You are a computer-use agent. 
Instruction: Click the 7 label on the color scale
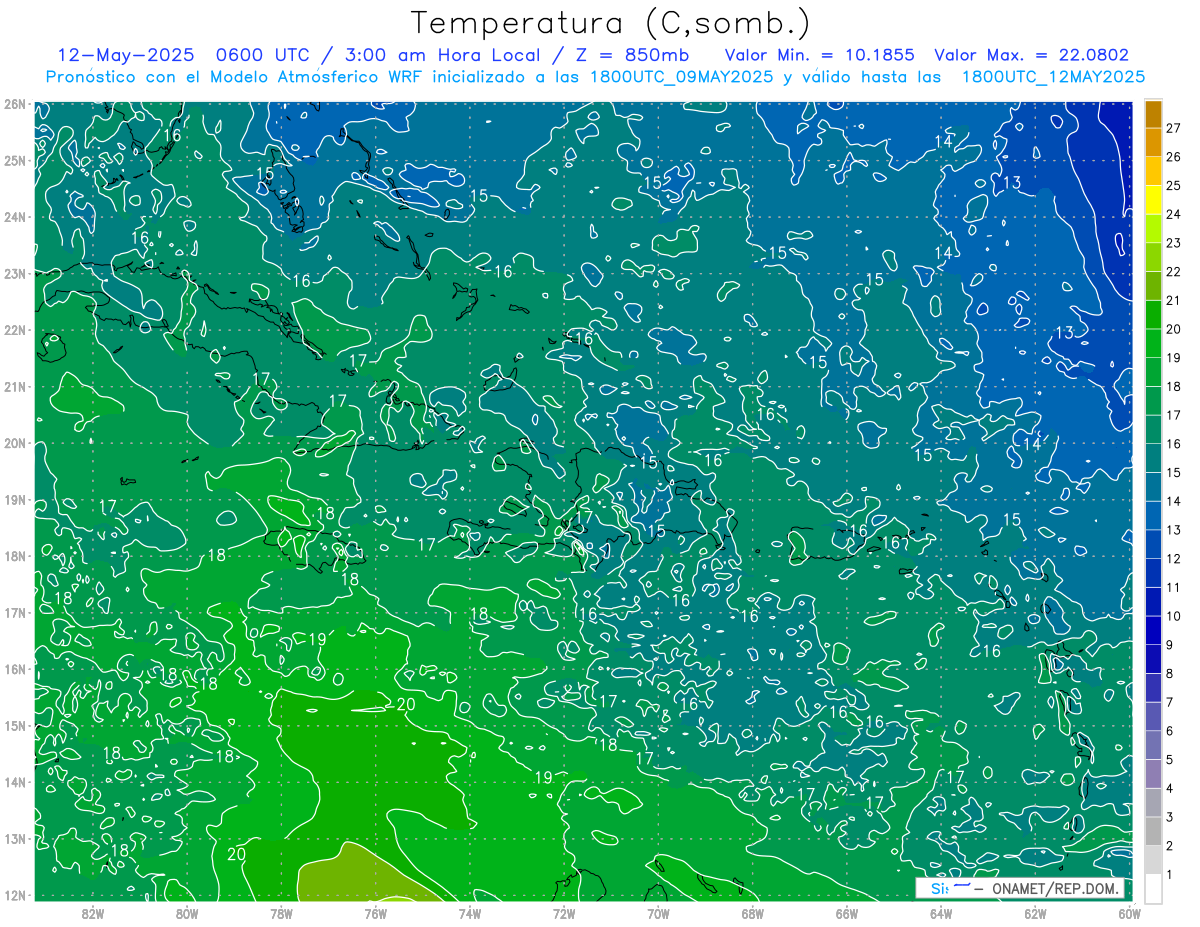point(1170,703)
